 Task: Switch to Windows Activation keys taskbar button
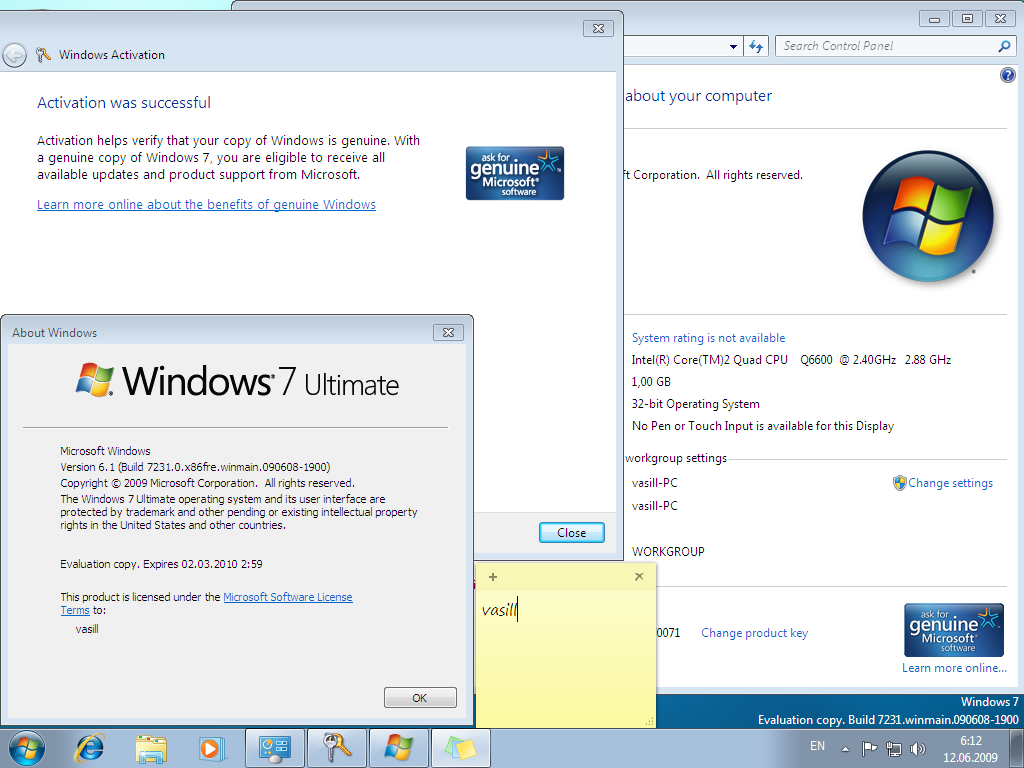click(x=337, y=748)
